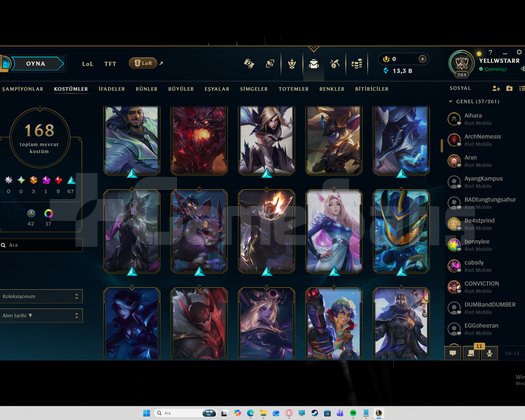Open Microsoft Edge from the taskbar
The height and width of the screenshot is (420, 525).
point(250,413)
